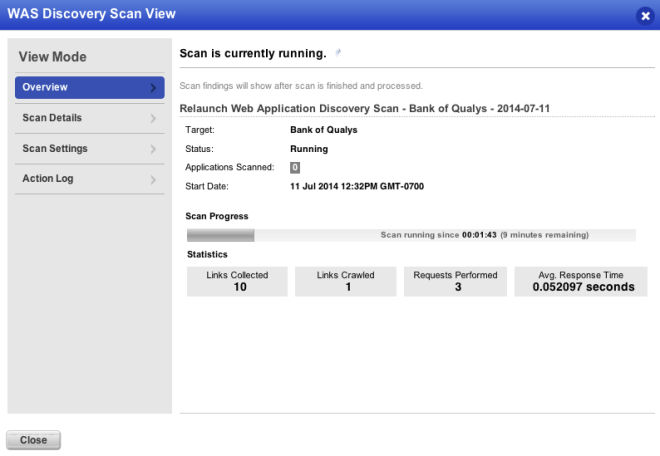The image size is (660, 456).
Task: Click the 'View Mode' sidebar heading
Action: [53, 57]
